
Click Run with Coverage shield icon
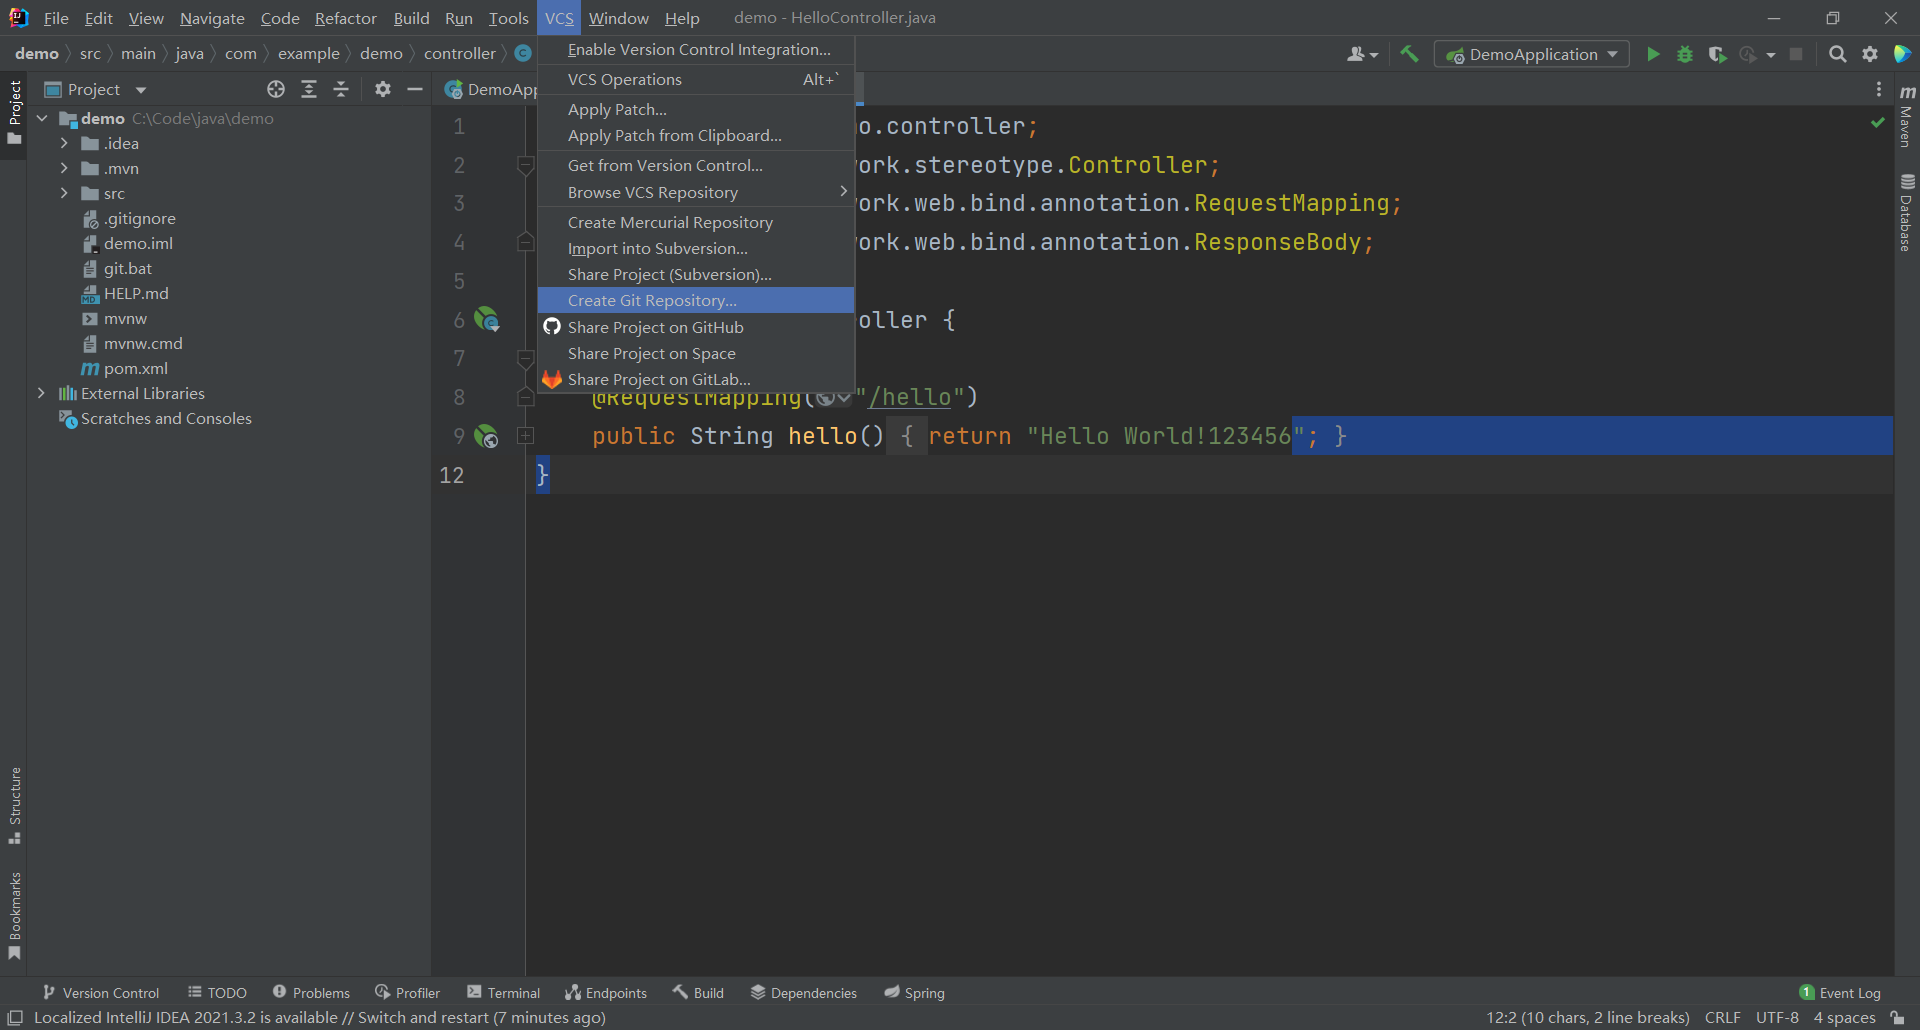[1717, 54]
